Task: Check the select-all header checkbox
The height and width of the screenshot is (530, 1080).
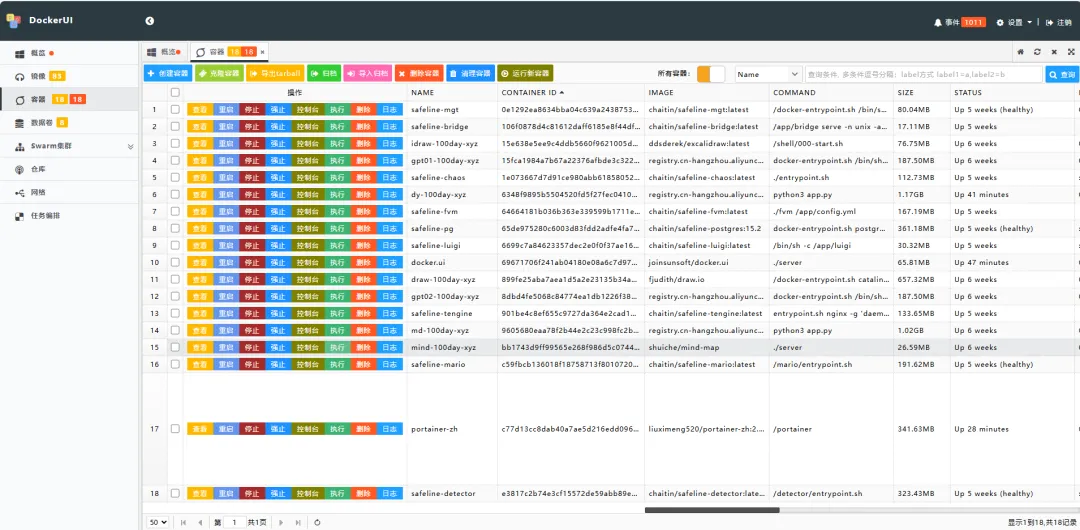Action: (x=175, y=92)
